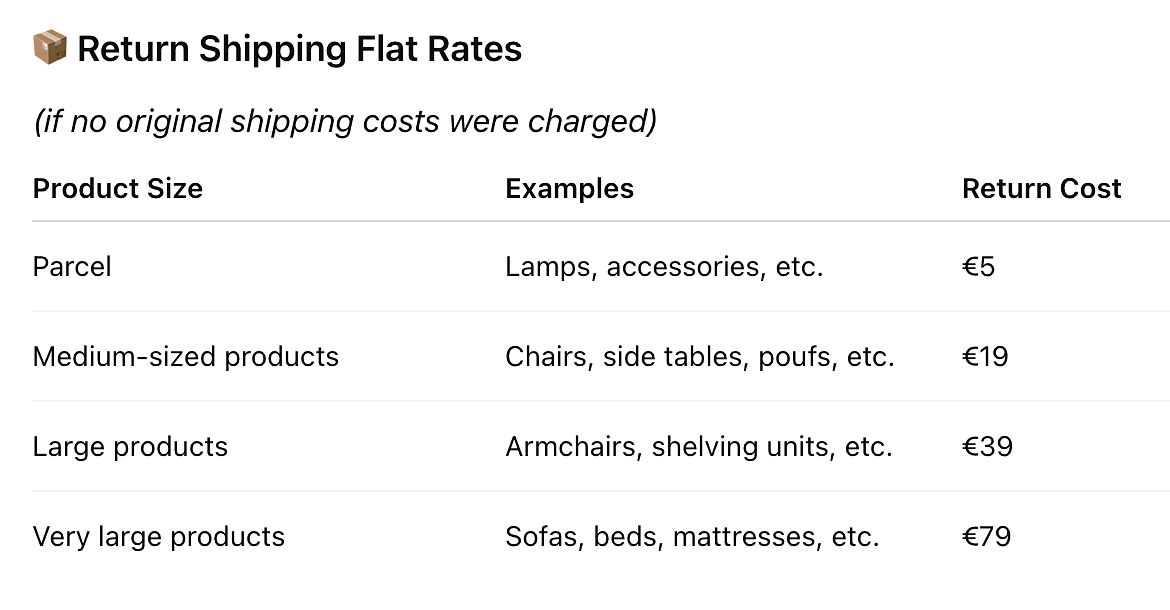The height and width of the screenshot is (610, 1170).
Task: Select the Product Size column header
Action: [118, 188]
